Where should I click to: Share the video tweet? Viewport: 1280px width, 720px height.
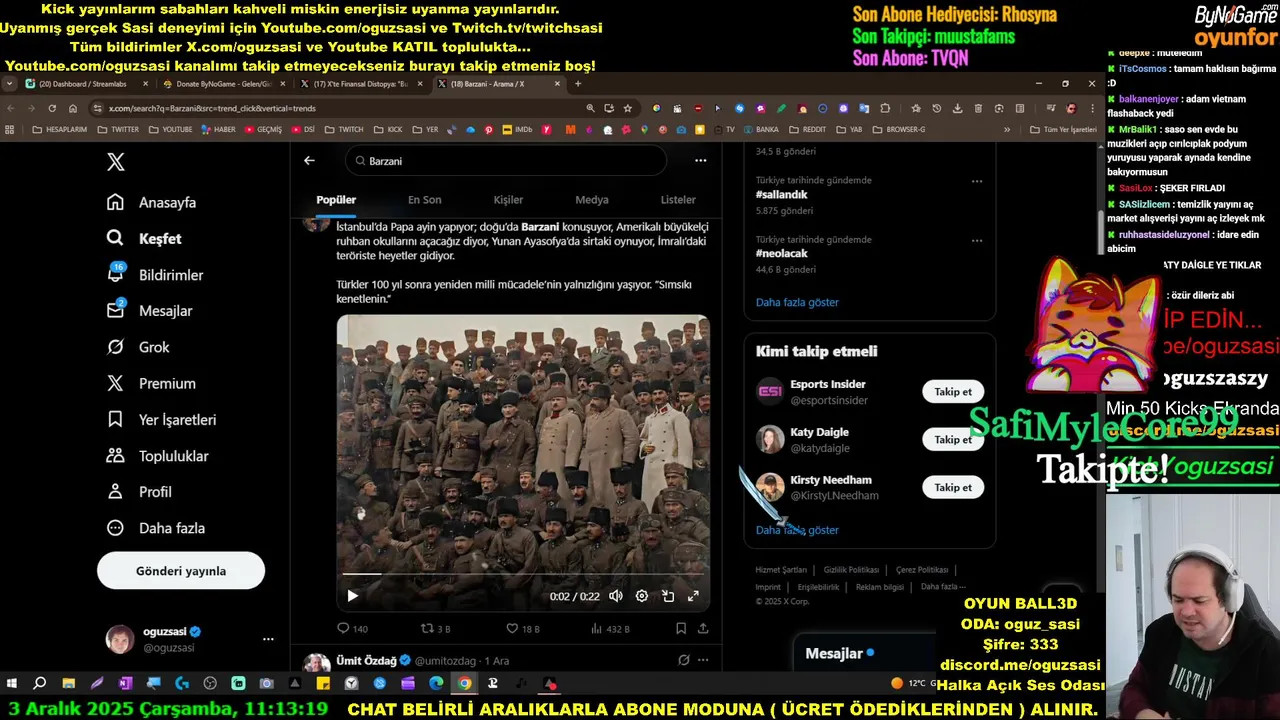pyautogui.click(x=703, y=629)
